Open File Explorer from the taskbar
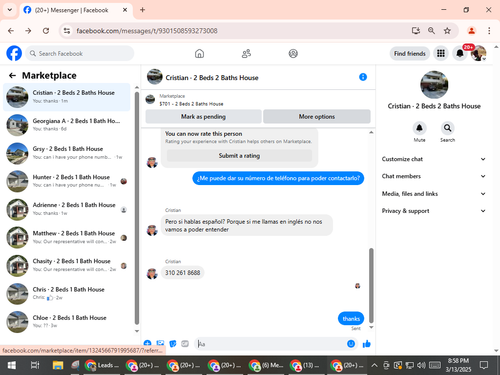Viewport: 500px width, 375px height. tap(58, 366)
